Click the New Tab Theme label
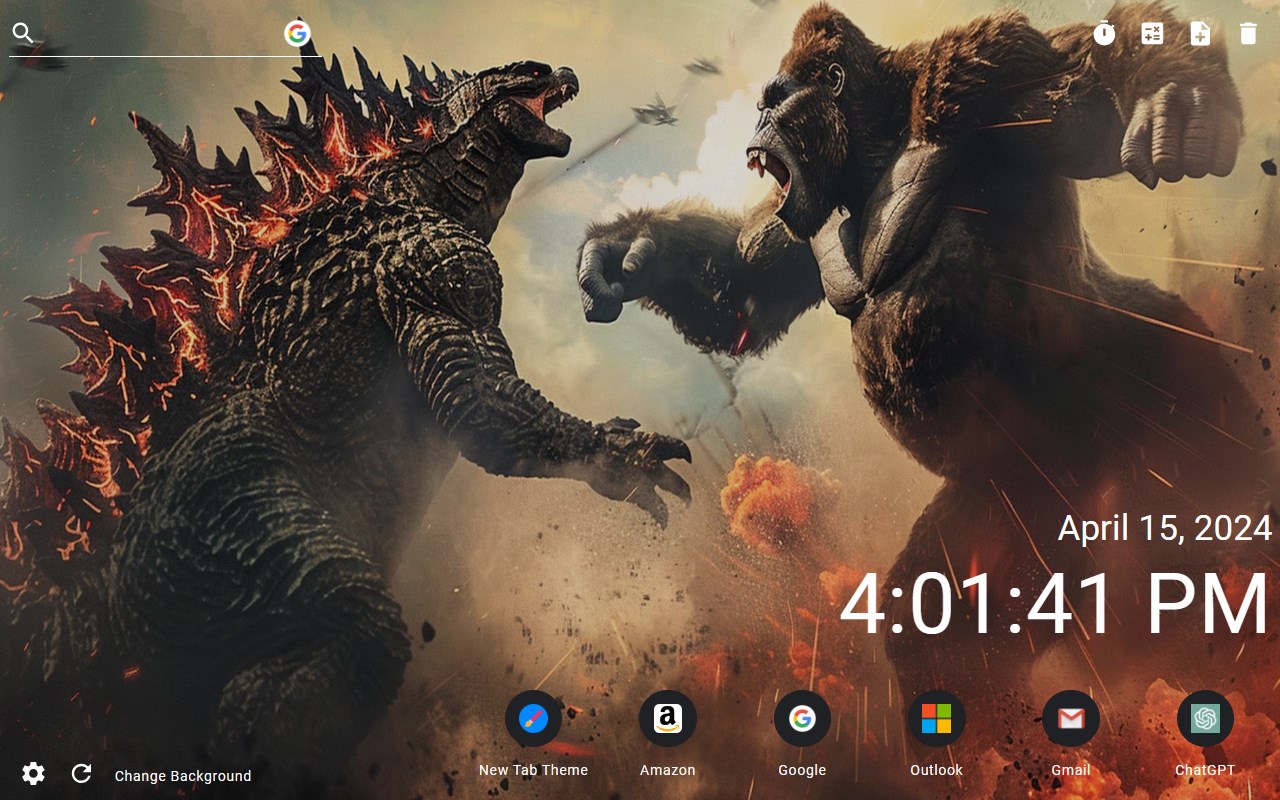Viewport: 1280px width, 800px height. coord(533,770)
